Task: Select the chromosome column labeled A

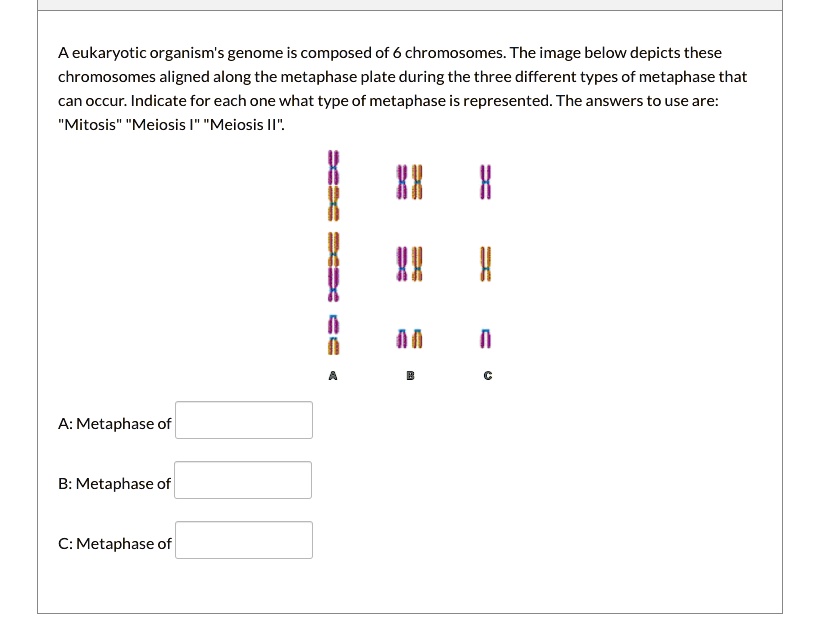Action: pos(333,250)
